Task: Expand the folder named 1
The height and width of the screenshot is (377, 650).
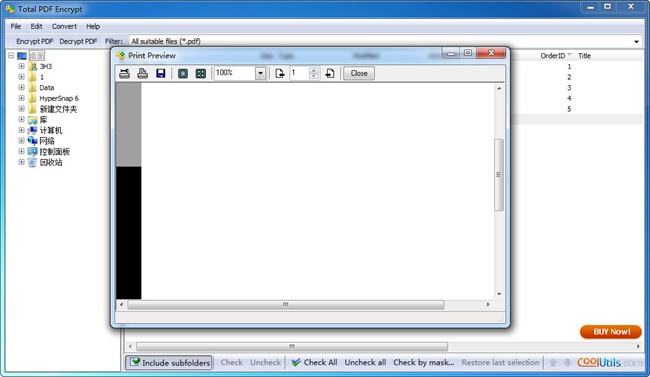Action: tap(22, 77)
